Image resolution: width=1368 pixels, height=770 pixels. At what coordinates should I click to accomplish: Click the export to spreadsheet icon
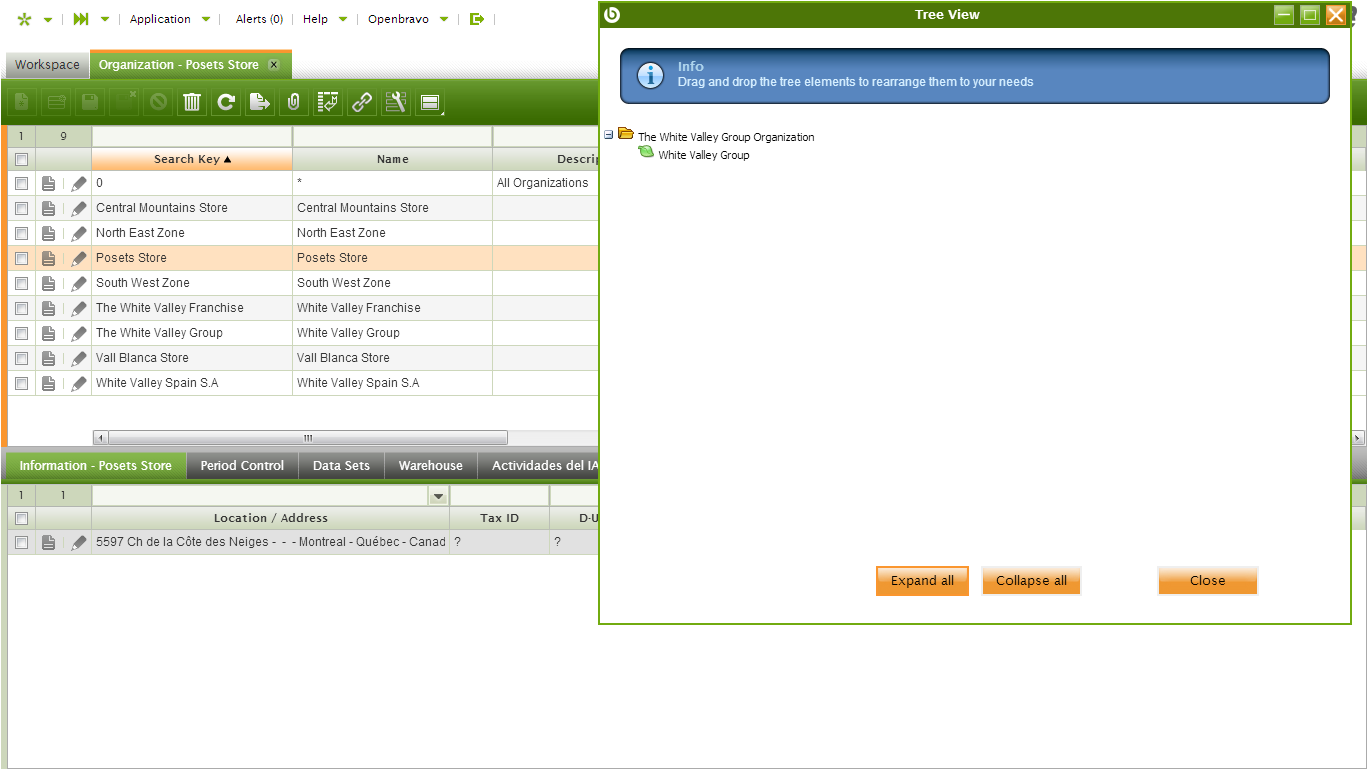coord(260,102)
